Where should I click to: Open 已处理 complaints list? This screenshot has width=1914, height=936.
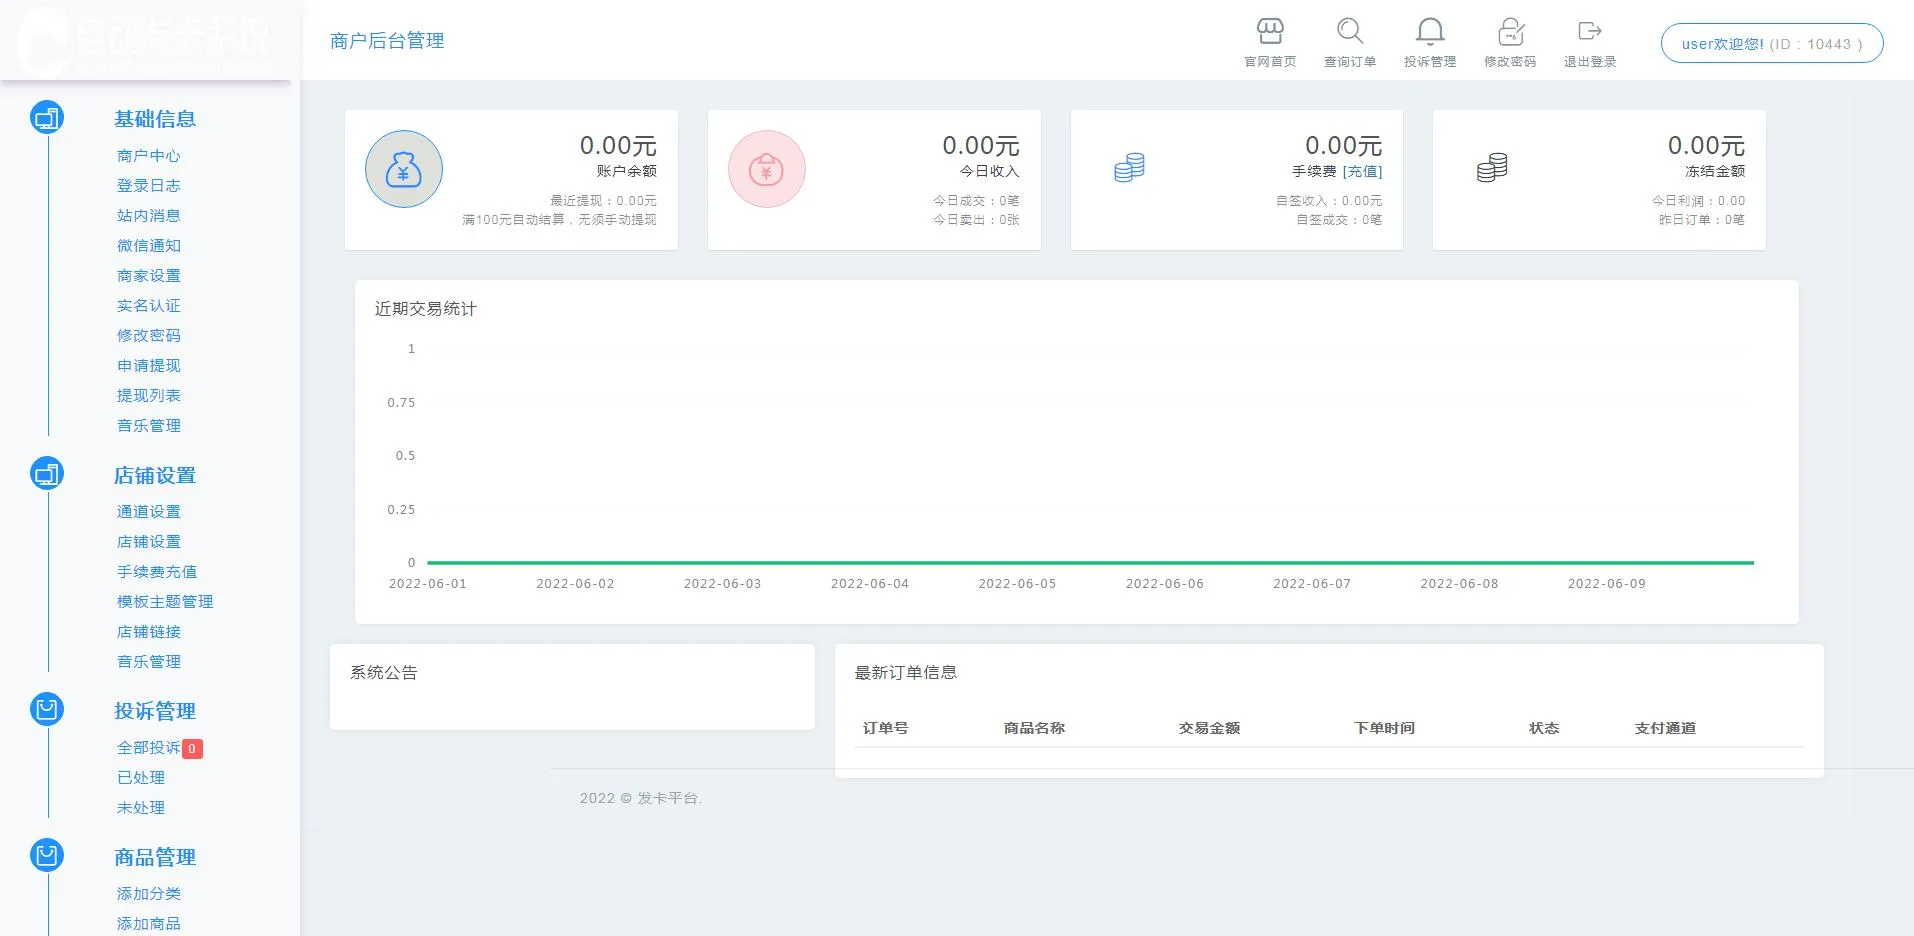[x=141, y=778]
